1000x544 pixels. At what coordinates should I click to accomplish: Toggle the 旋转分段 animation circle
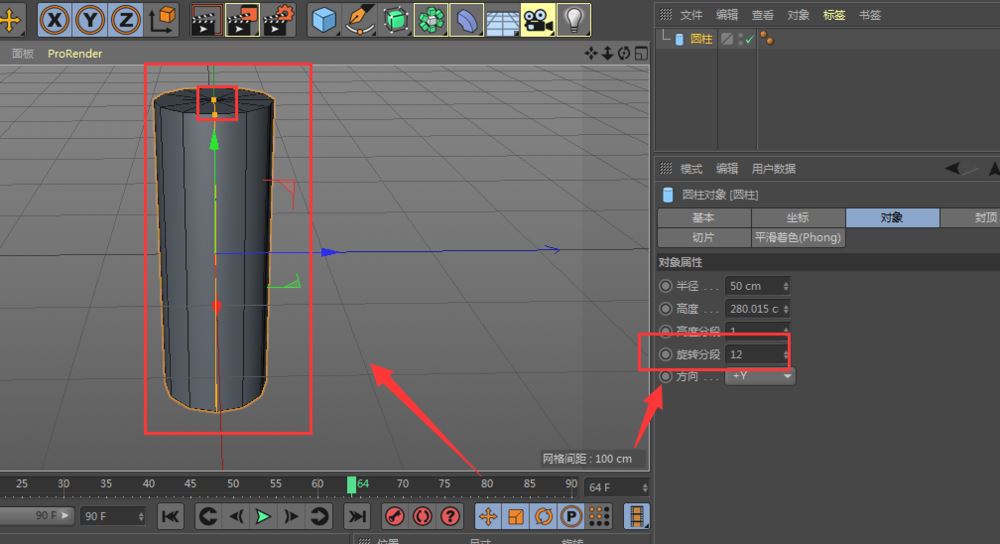point(666,355)
